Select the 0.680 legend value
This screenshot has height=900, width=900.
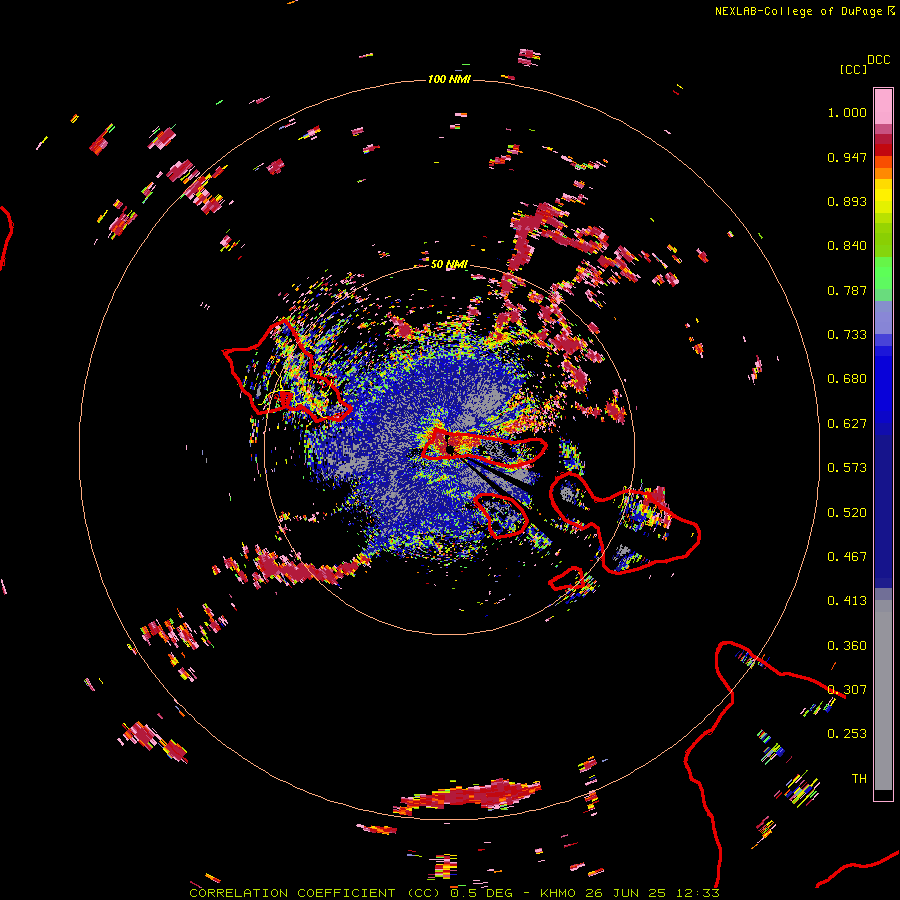[847, 379]
